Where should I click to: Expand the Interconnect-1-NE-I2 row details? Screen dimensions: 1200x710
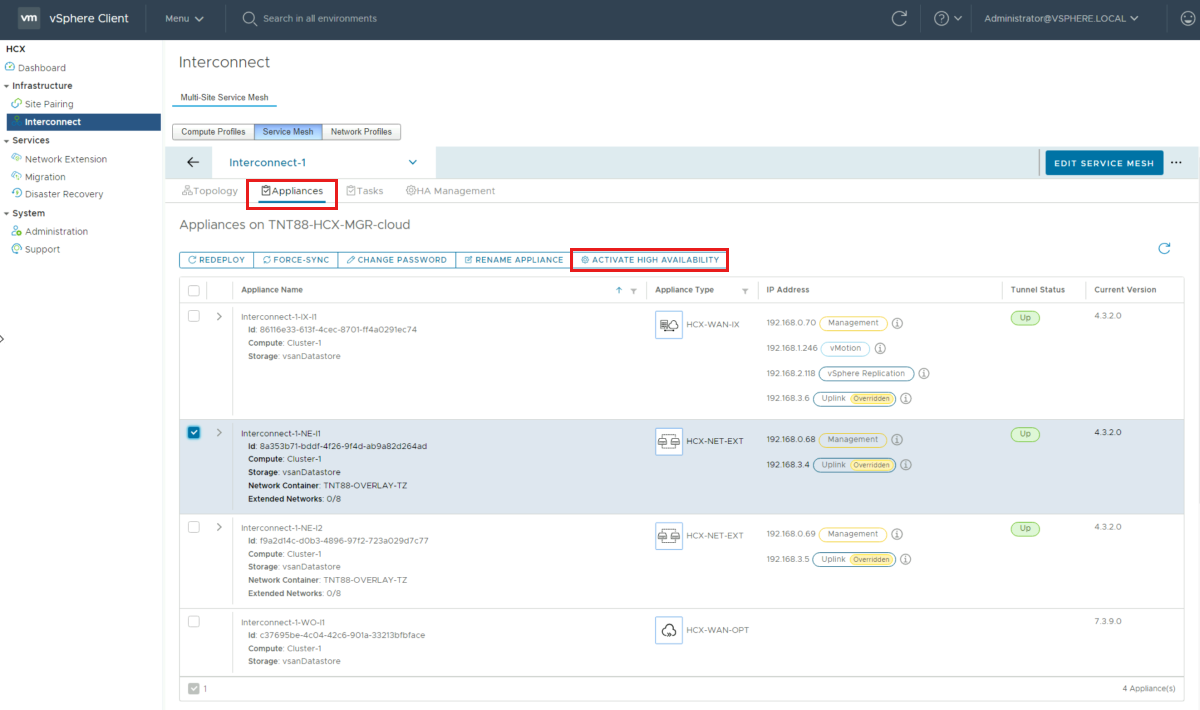tap(219, 527)
